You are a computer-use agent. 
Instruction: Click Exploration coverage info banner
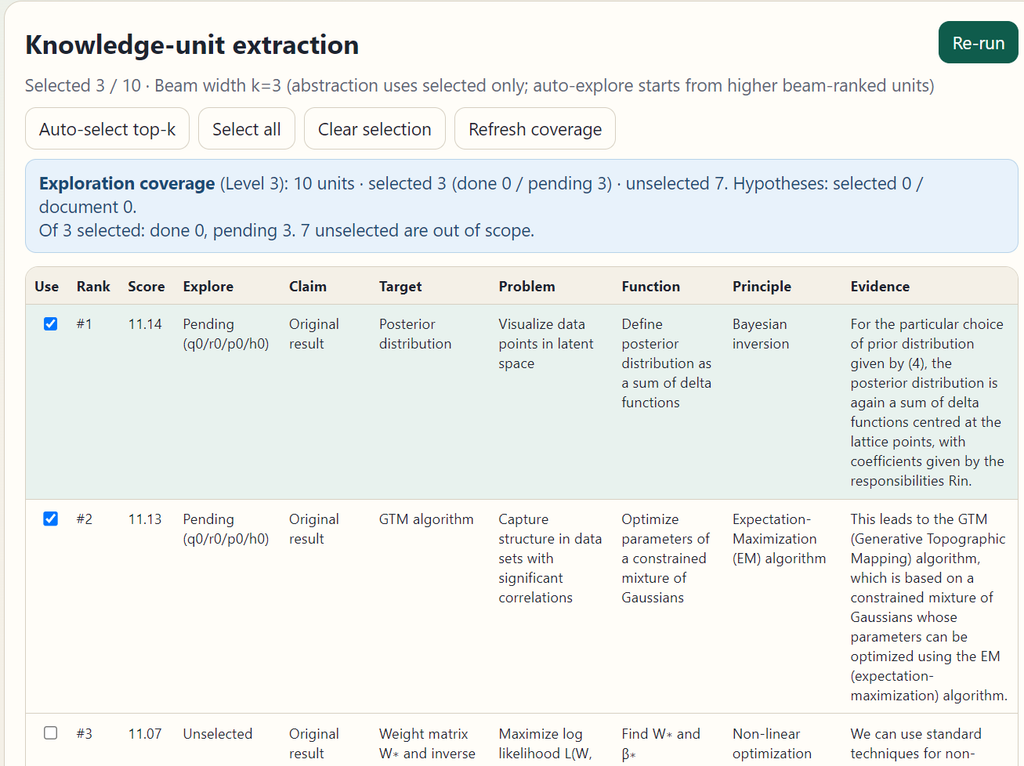click(x=521, y=206)
